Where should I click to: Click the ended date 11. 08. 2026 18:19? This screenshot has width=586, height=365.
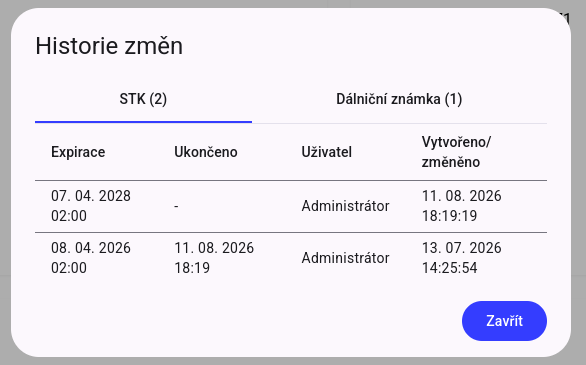(x=214, y=258)
